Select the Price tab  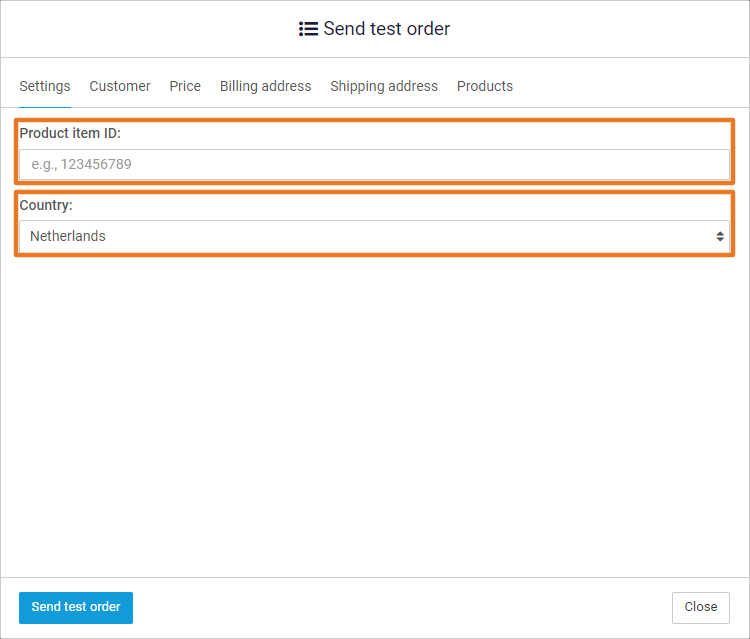click(185, 86)
